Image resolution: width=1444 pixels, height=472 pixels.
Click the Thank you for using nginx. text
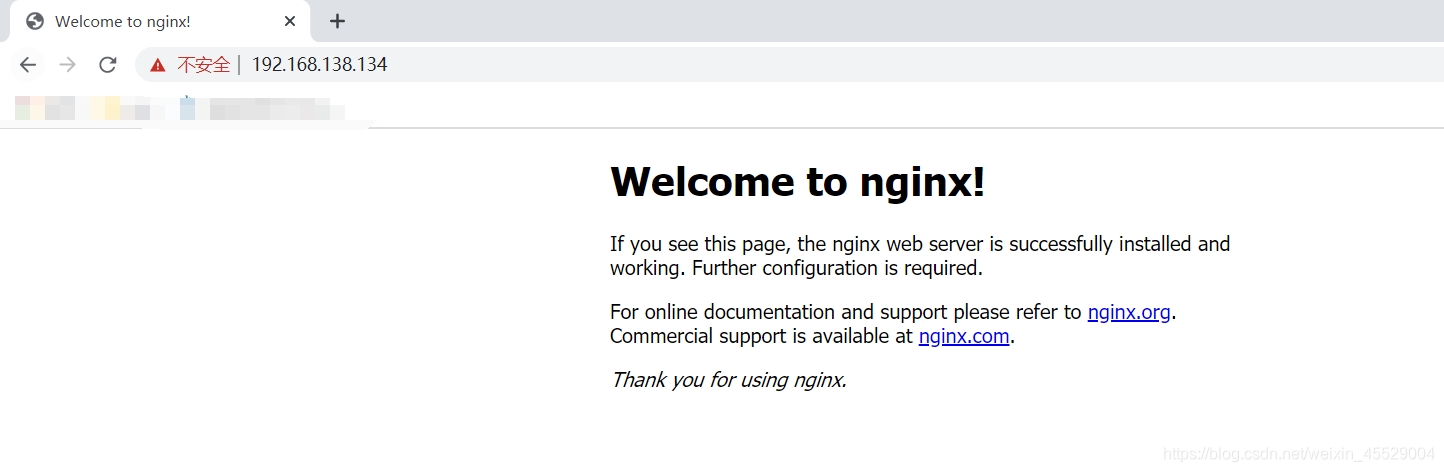coord(729,380)
